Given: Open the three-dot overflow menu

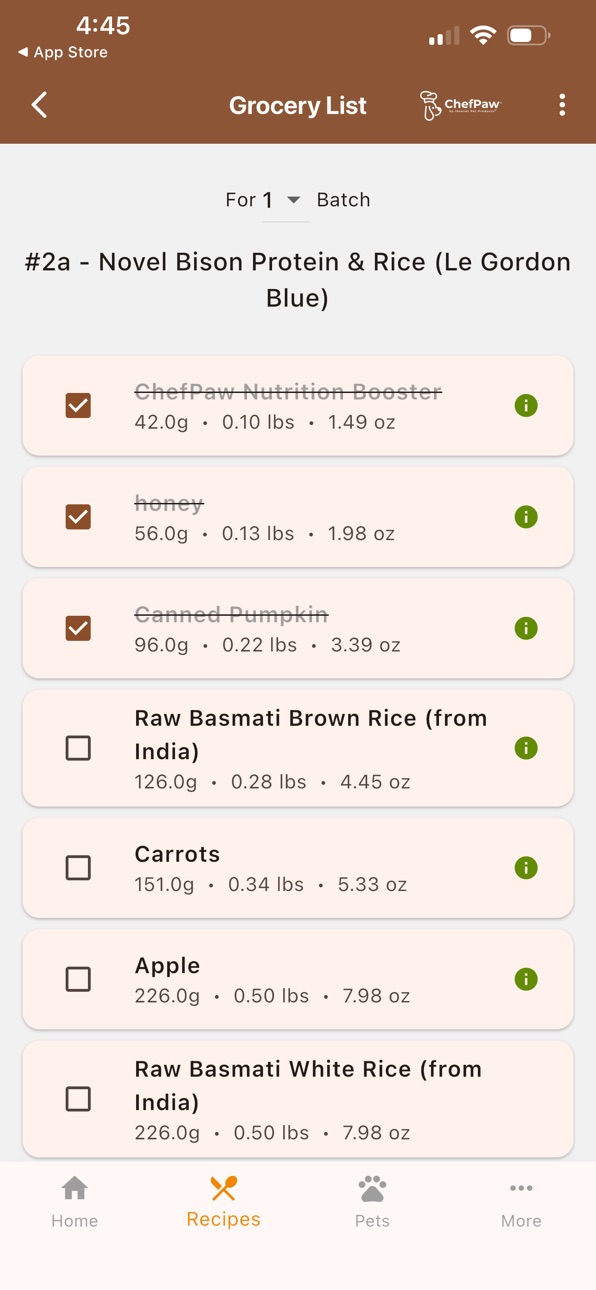Looking at the screenshot, I should click(562, 105).
